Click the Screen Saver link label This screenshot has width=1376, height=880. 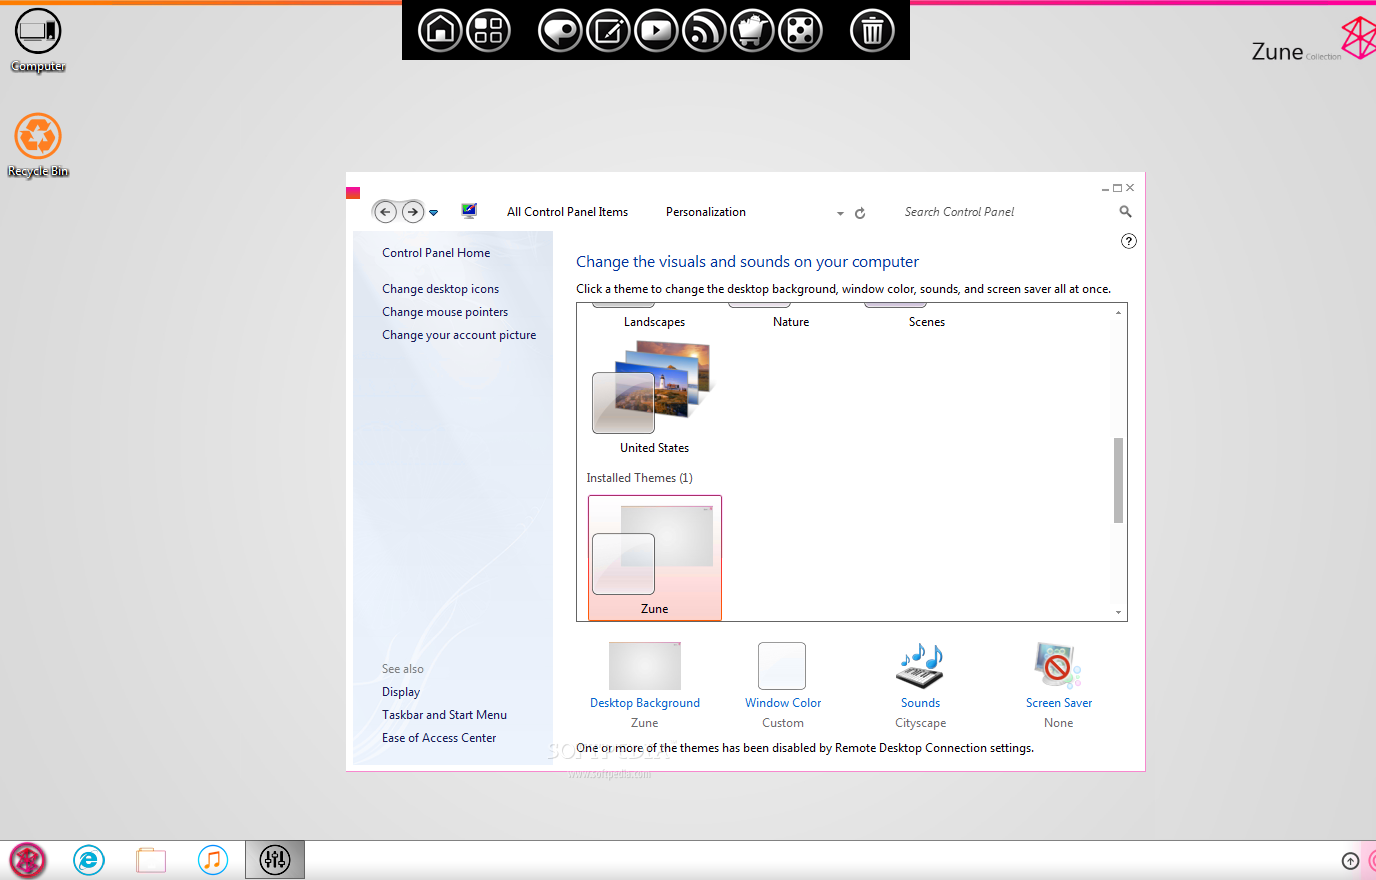(1059, 703)
